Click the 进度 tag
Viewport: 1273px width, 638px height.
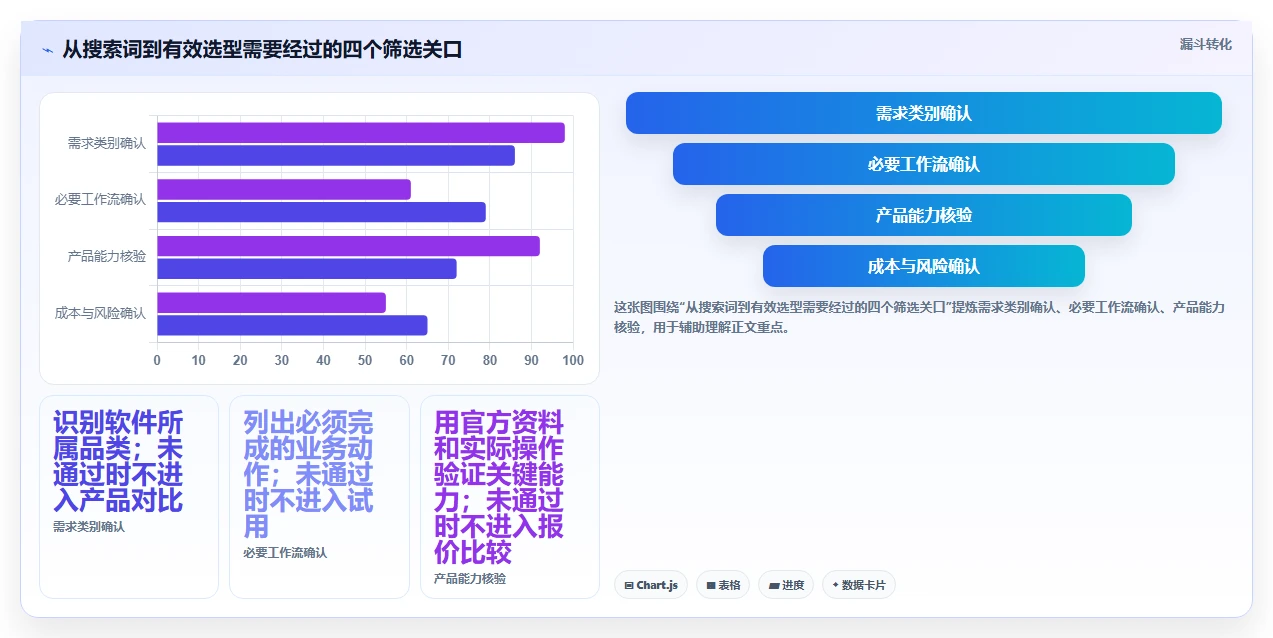pyautogui.click(x=786, y=585)
